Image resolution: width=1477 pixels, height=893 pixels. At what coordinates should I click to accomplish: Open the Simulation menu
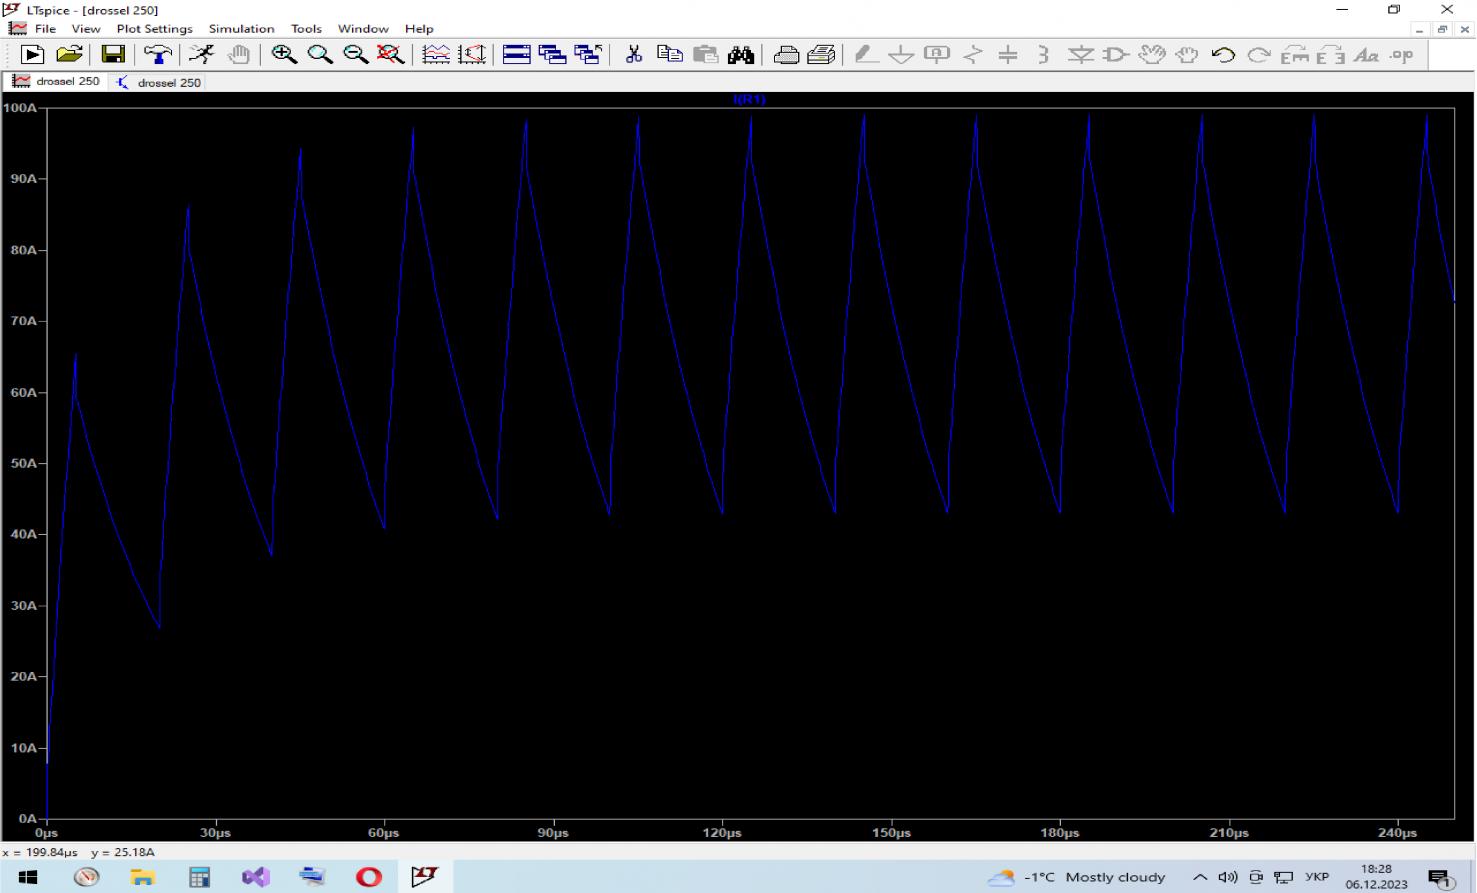(x=241, y=29)
